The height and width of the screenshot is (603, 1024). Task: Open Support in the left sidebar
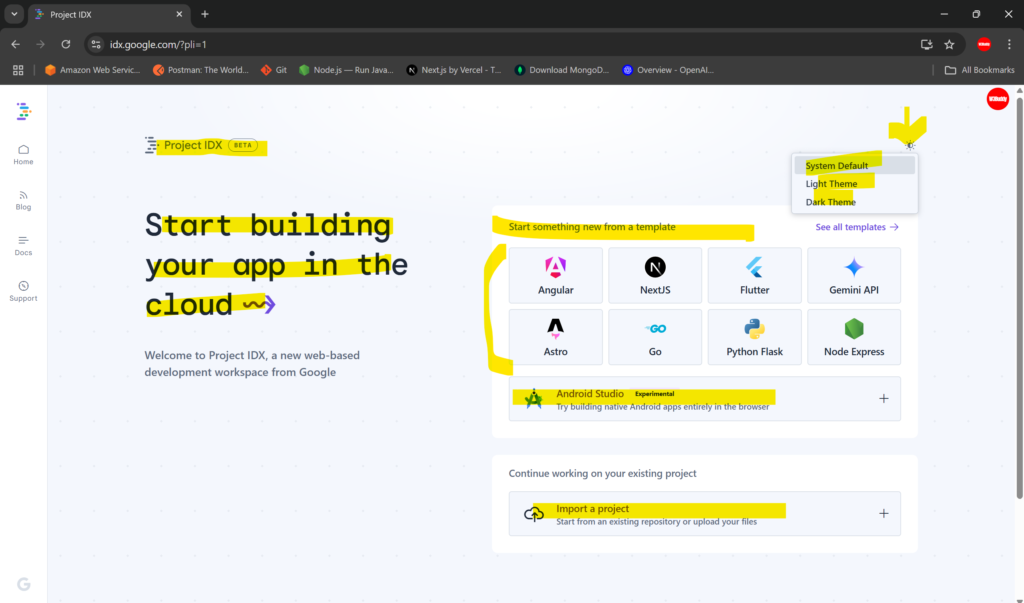24,291
